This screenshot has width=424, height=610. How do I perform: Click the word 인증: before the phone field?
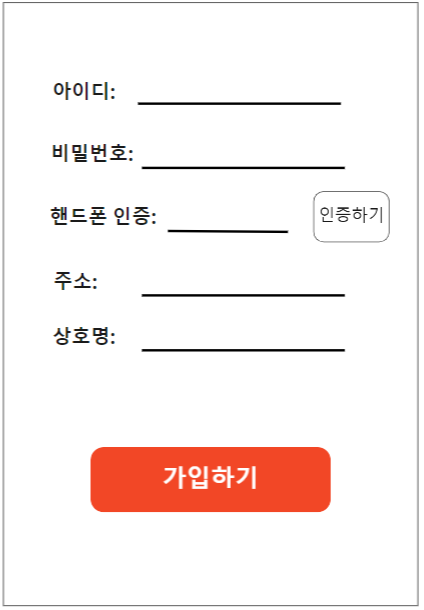pos(135,216)
